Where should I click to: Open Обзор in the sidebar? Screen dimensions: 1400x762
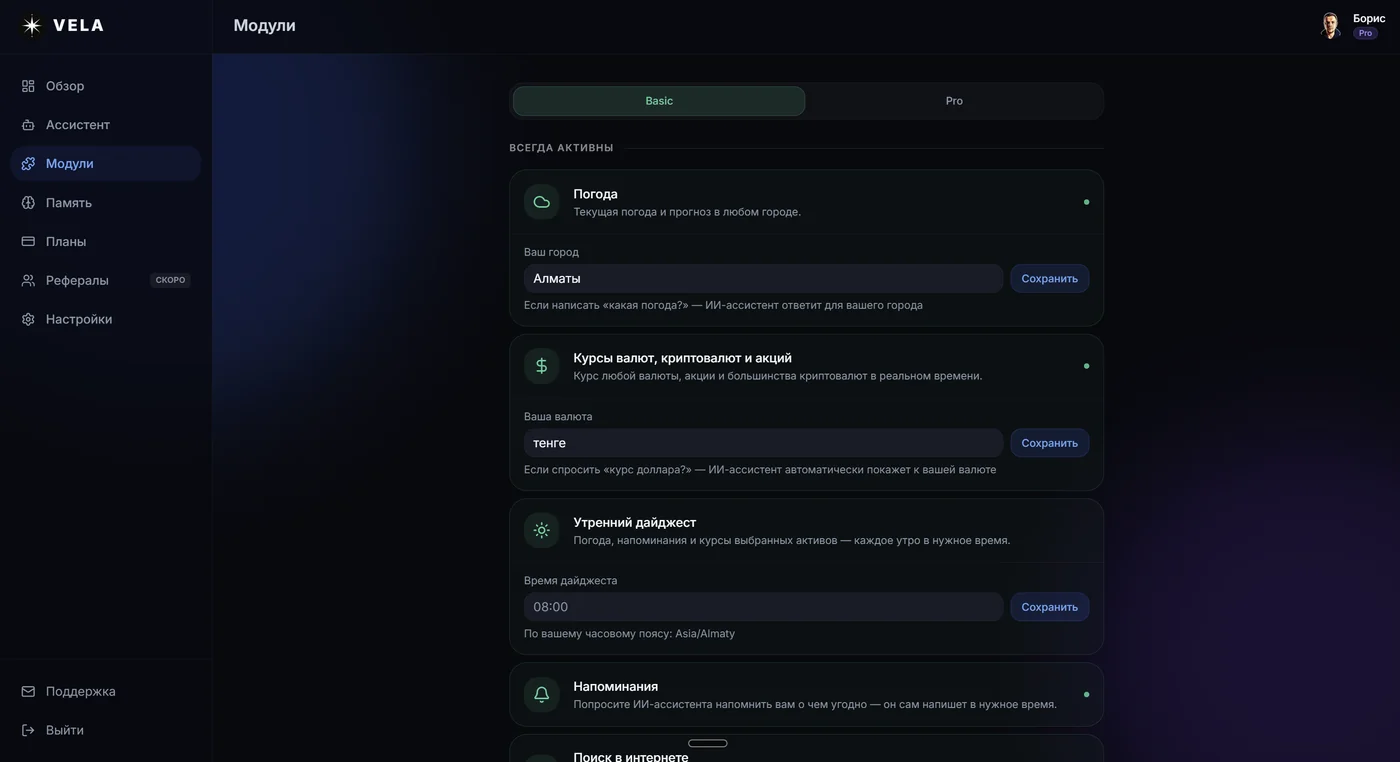pyautogui.click(x=106, y=86)
